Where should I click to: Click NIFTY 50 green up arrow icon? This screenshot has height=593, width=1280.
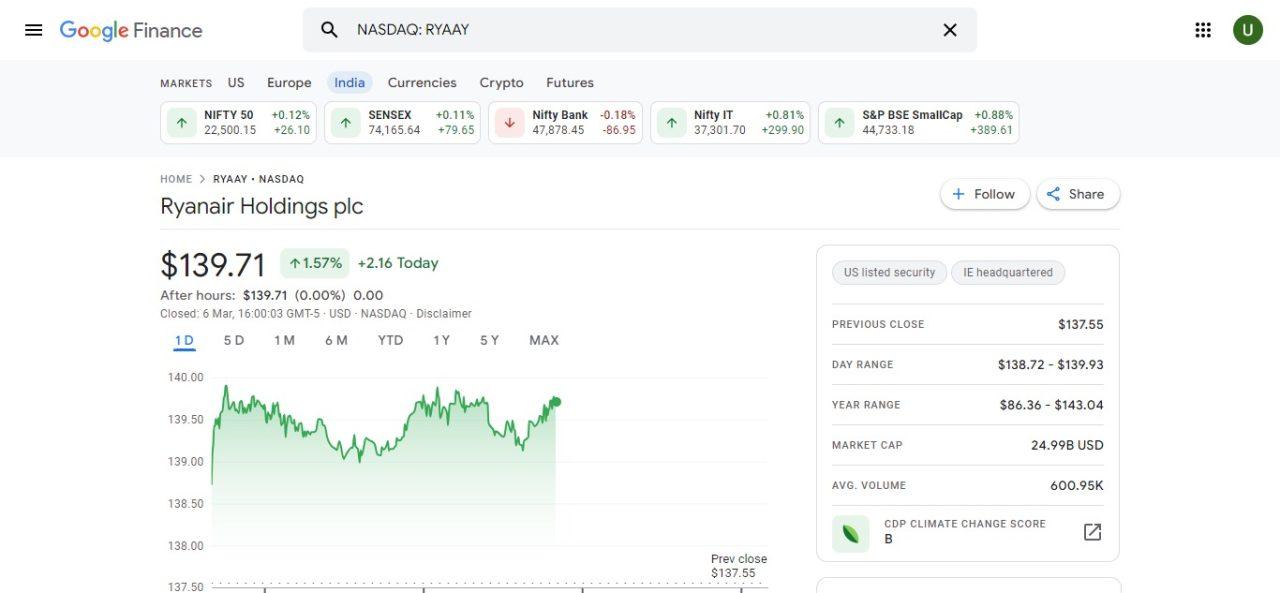(x=181, y=123)
